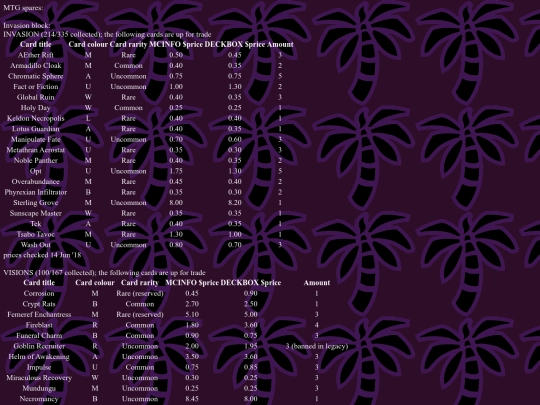Click the Visions table 'DECKBOX $price' header
The image size is (540, 405).
tap(251, 283)
